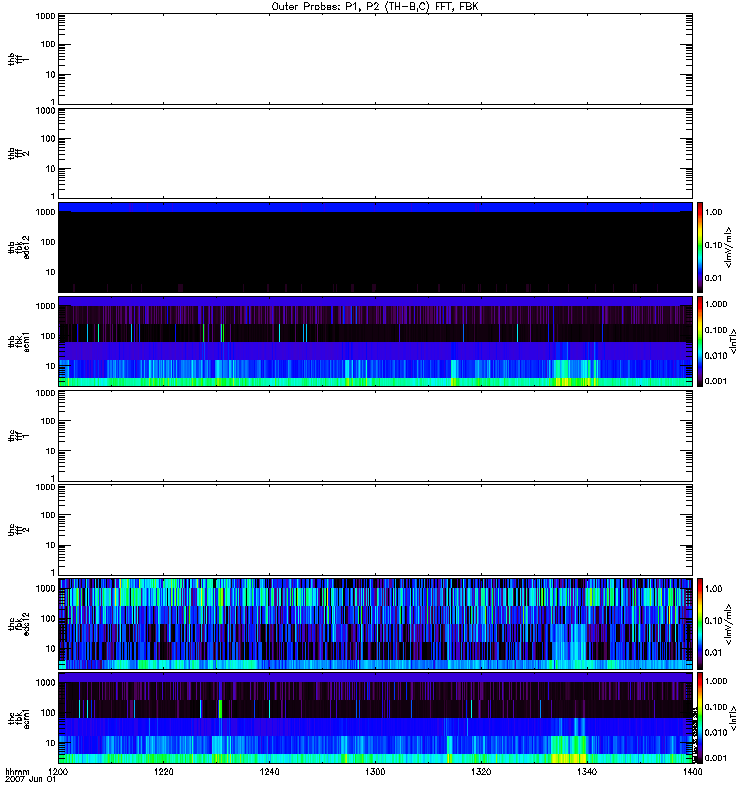This screenshot has width=750, height=800.
Task: Click the 10 tick label on thc fbk scm1 axis
Action: pyautogui.click(x=50, y=743)
